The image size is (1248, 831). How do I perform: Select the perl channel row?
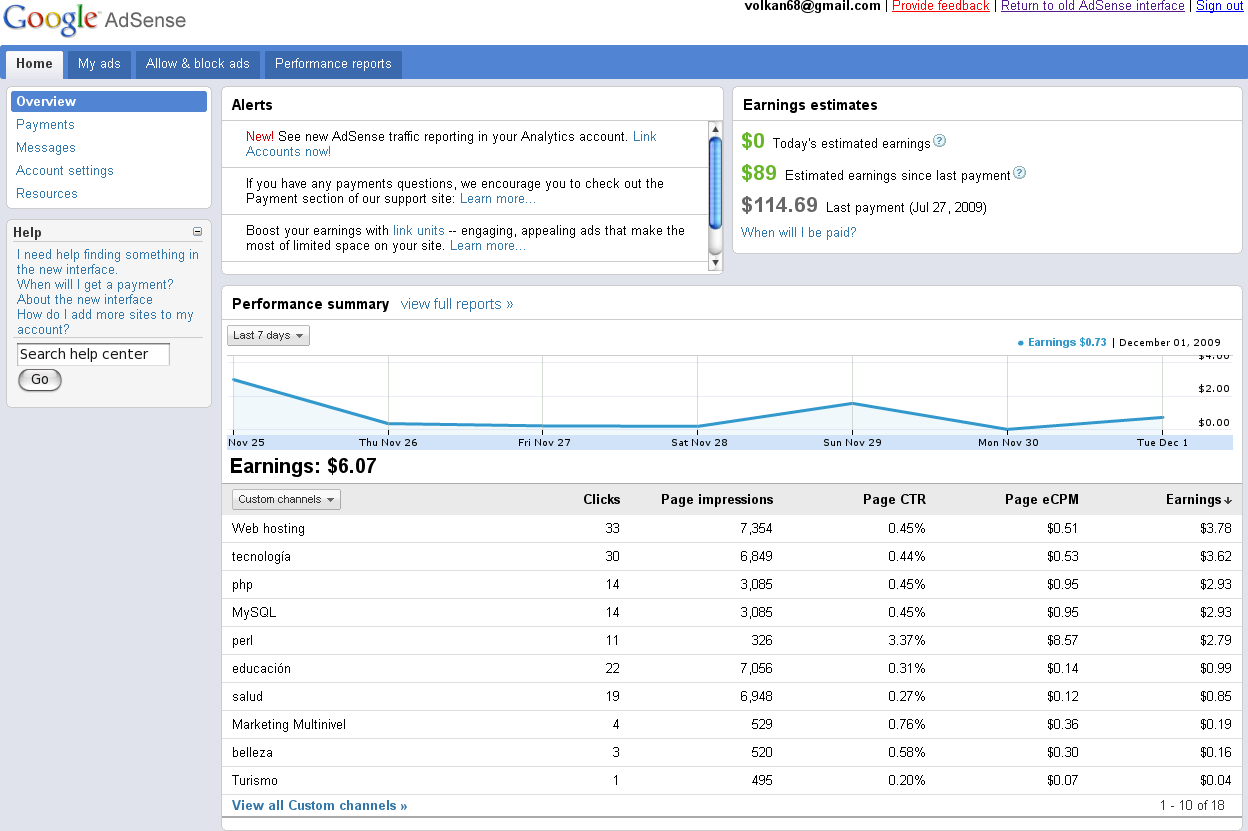(x=732, y=641)
